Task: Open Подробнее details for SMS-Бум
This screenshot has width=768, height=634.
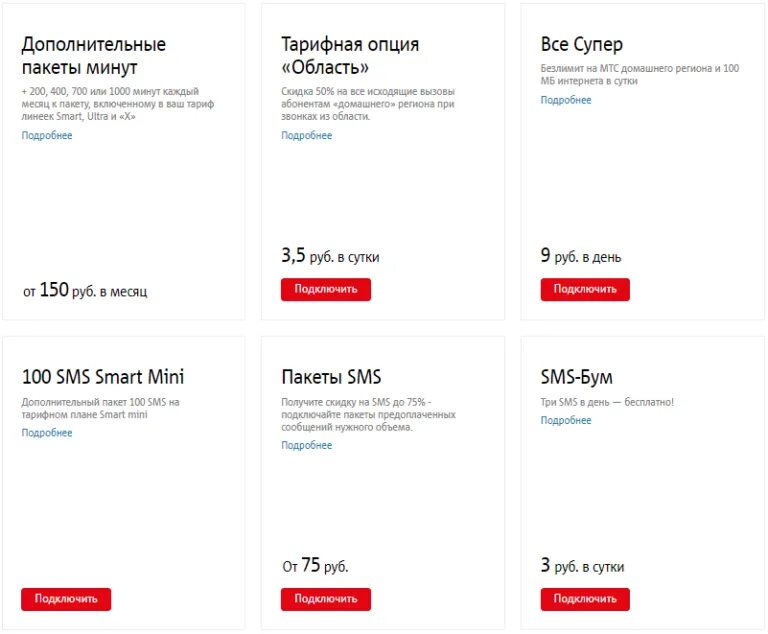Action: pos(566,420)
